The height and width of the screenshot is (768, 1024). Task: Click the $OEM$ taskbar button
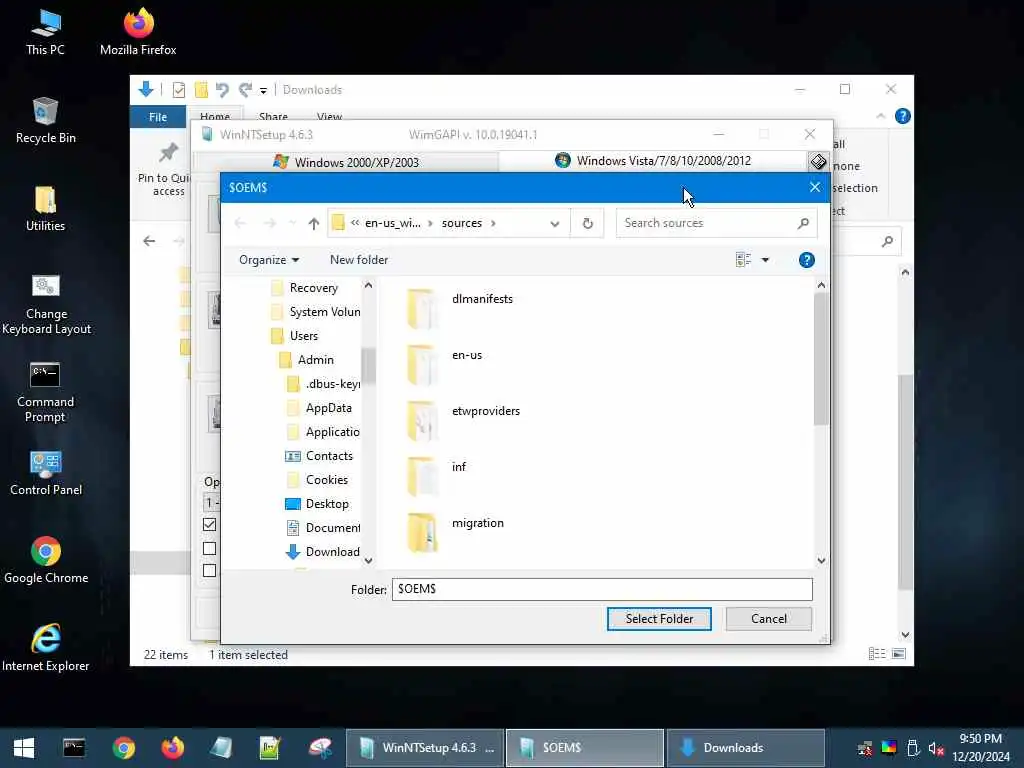point(585,748)
